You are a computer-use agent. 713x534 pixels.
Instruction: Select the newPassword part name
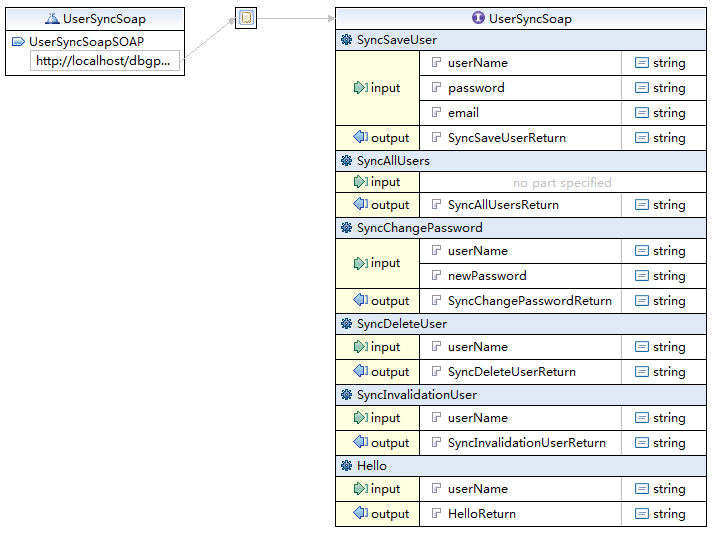point(487,276)
